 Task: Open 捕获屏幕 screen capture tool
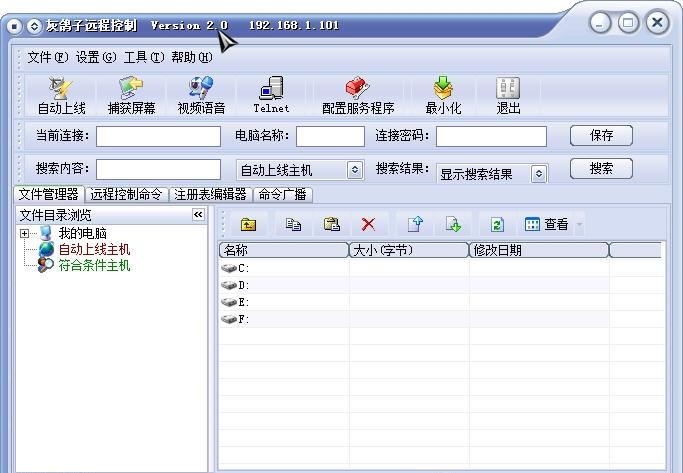coord(132,96)
